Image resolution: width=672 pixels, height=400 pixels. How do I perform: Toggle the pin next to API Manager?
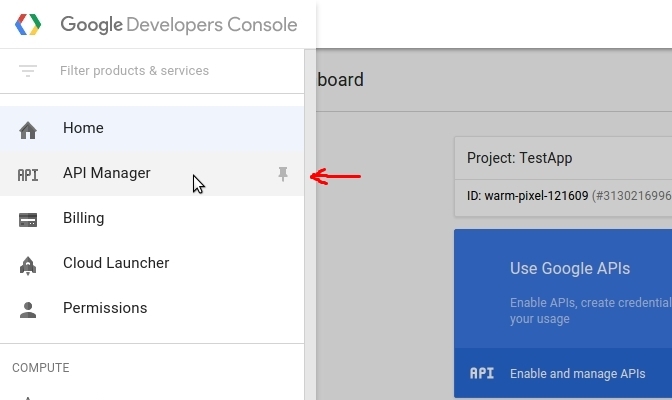point(283,174)
